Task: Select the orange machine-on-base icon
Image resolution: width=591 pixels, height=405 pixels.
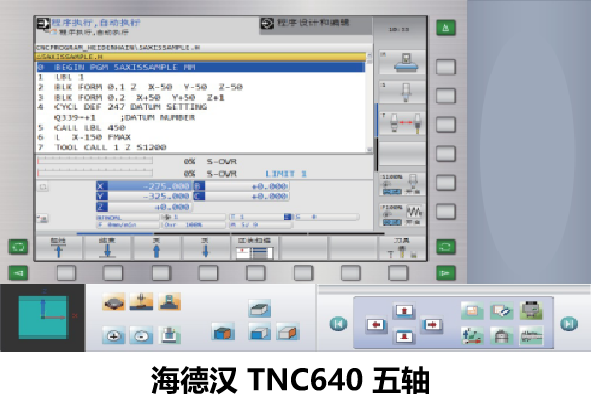Action: (x=169, y=302)
